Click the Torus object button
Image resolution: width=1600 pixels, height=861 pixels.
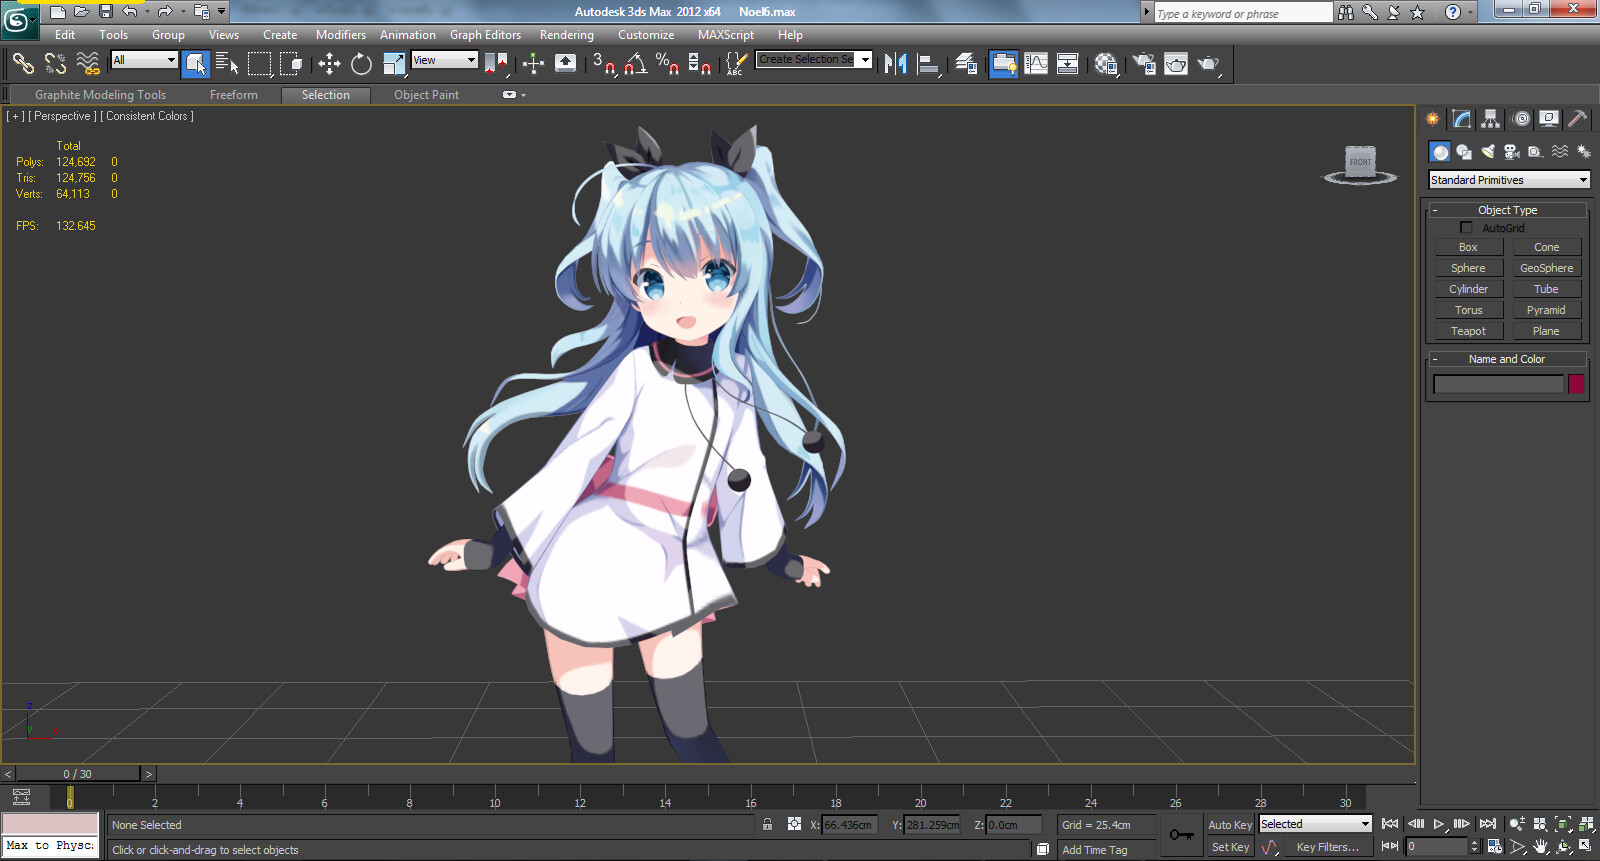coord(1469,310)
